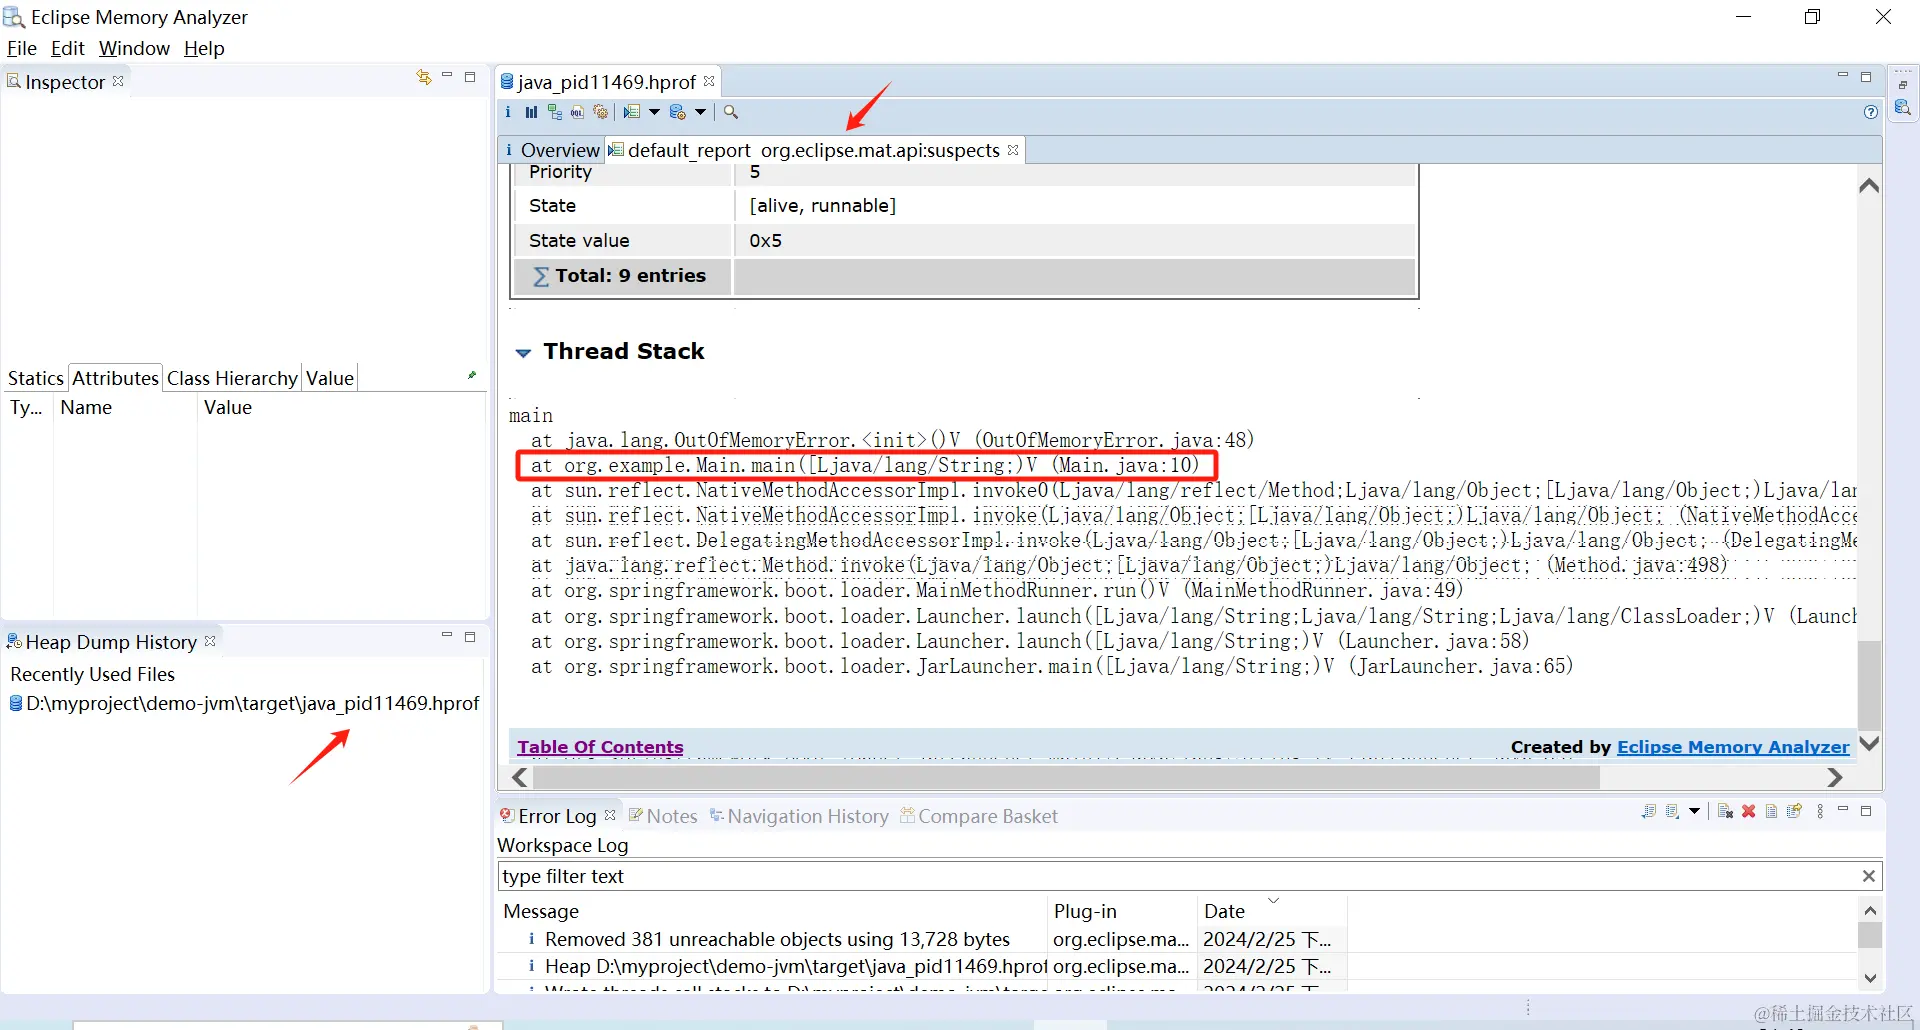Select the Removed 381 unreachable objects message
Viewport: 1920px width, 1030px height.
click(x=777, y=939)
